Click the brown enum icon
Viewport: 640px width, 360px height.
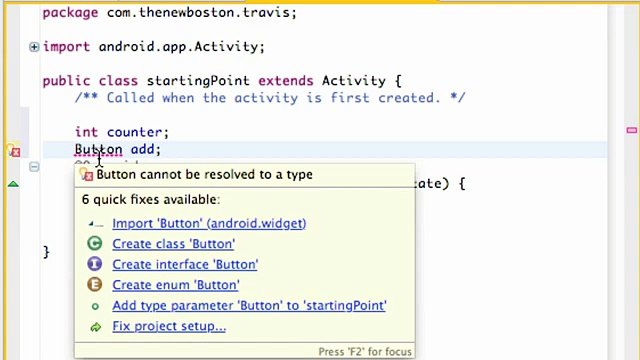click(95, 284)
